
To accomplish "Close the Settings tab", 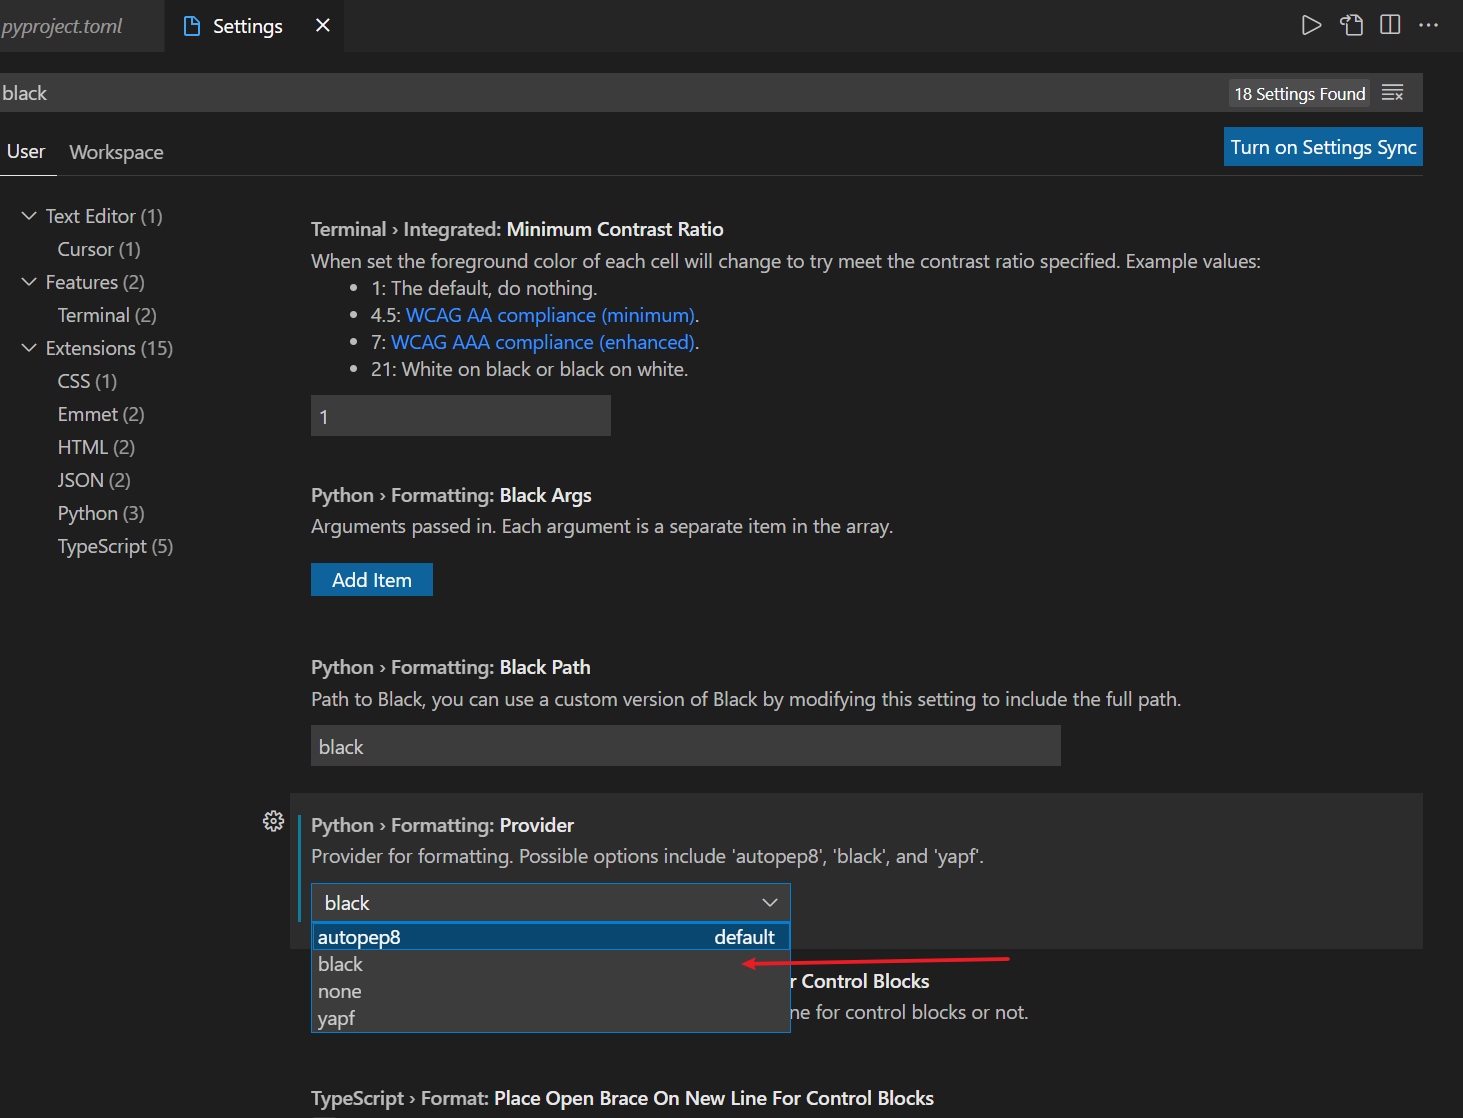I will pos(323,25).
